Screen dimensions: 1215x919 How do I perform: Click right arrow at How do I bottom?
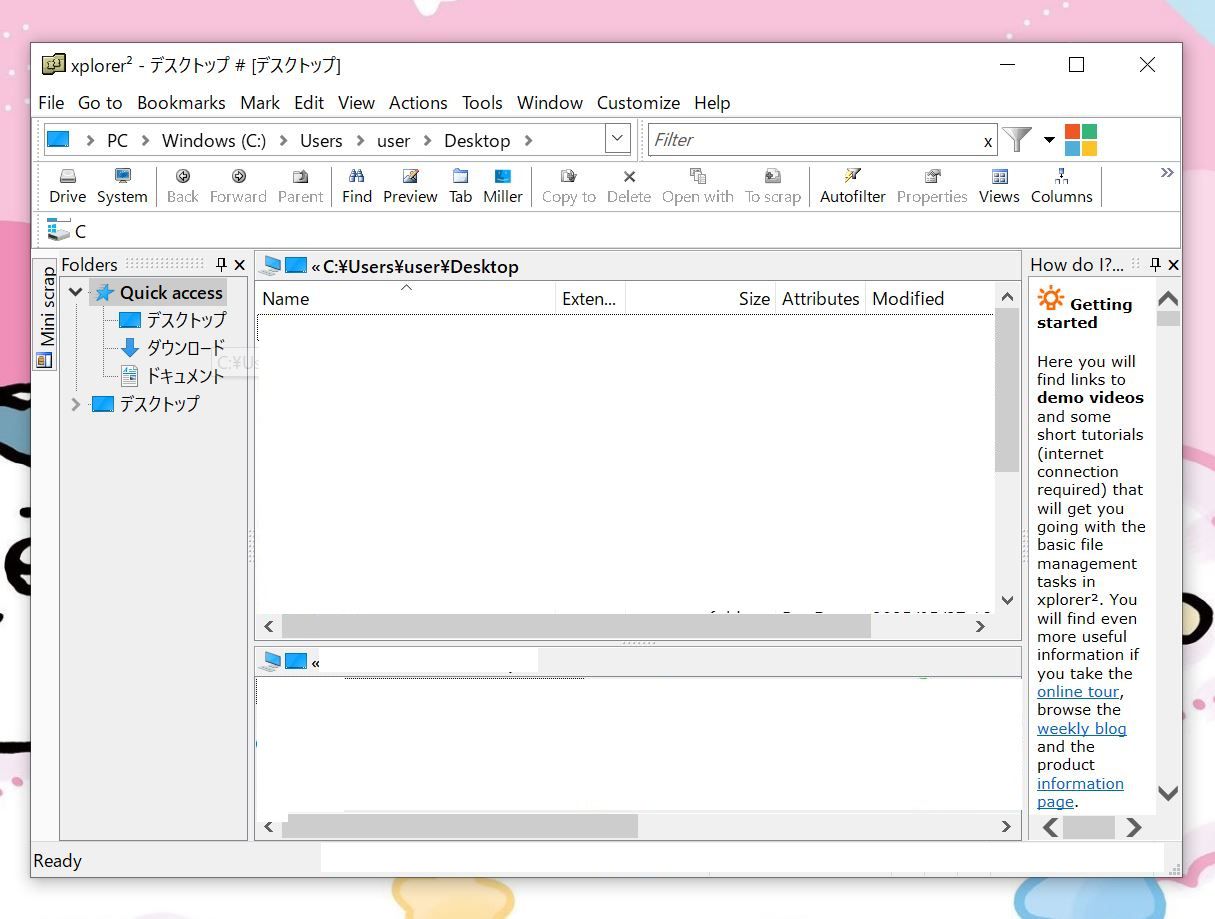pyautogui.click(x=1133, y=827)
